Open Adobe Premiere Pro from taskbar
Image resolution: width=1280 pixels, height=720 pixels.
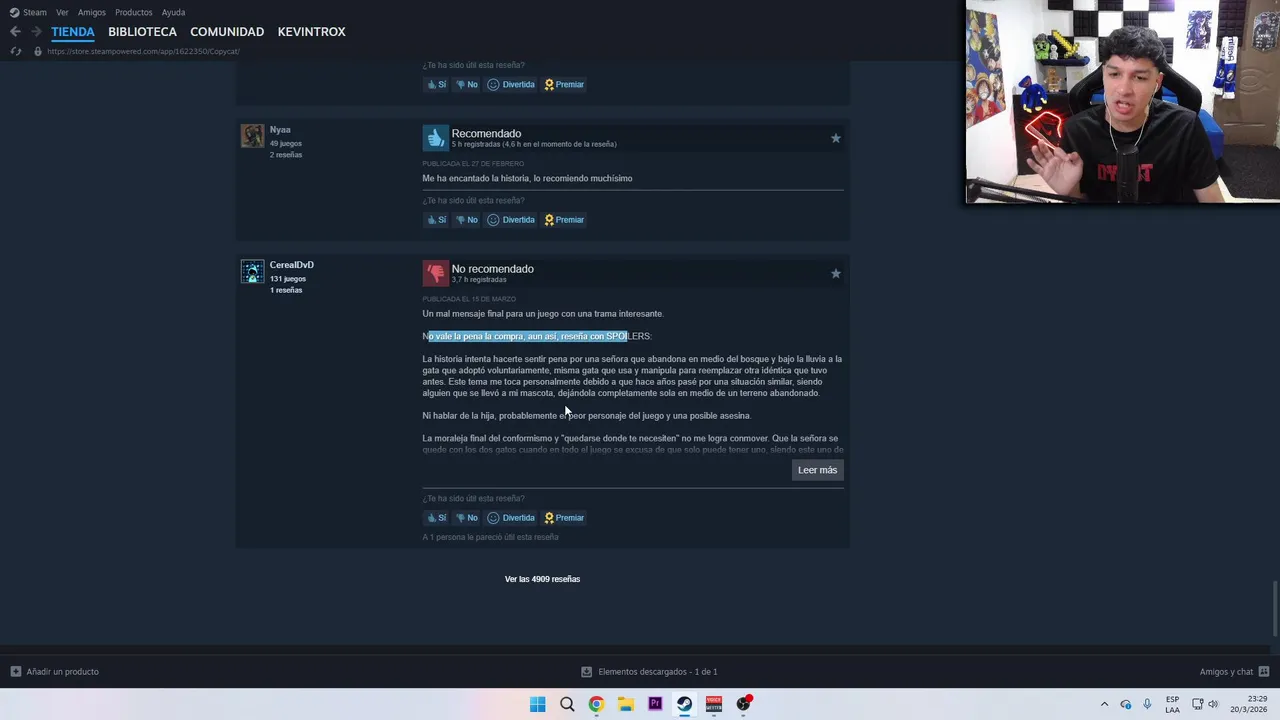pyautogui.click(x=655, y=704)
